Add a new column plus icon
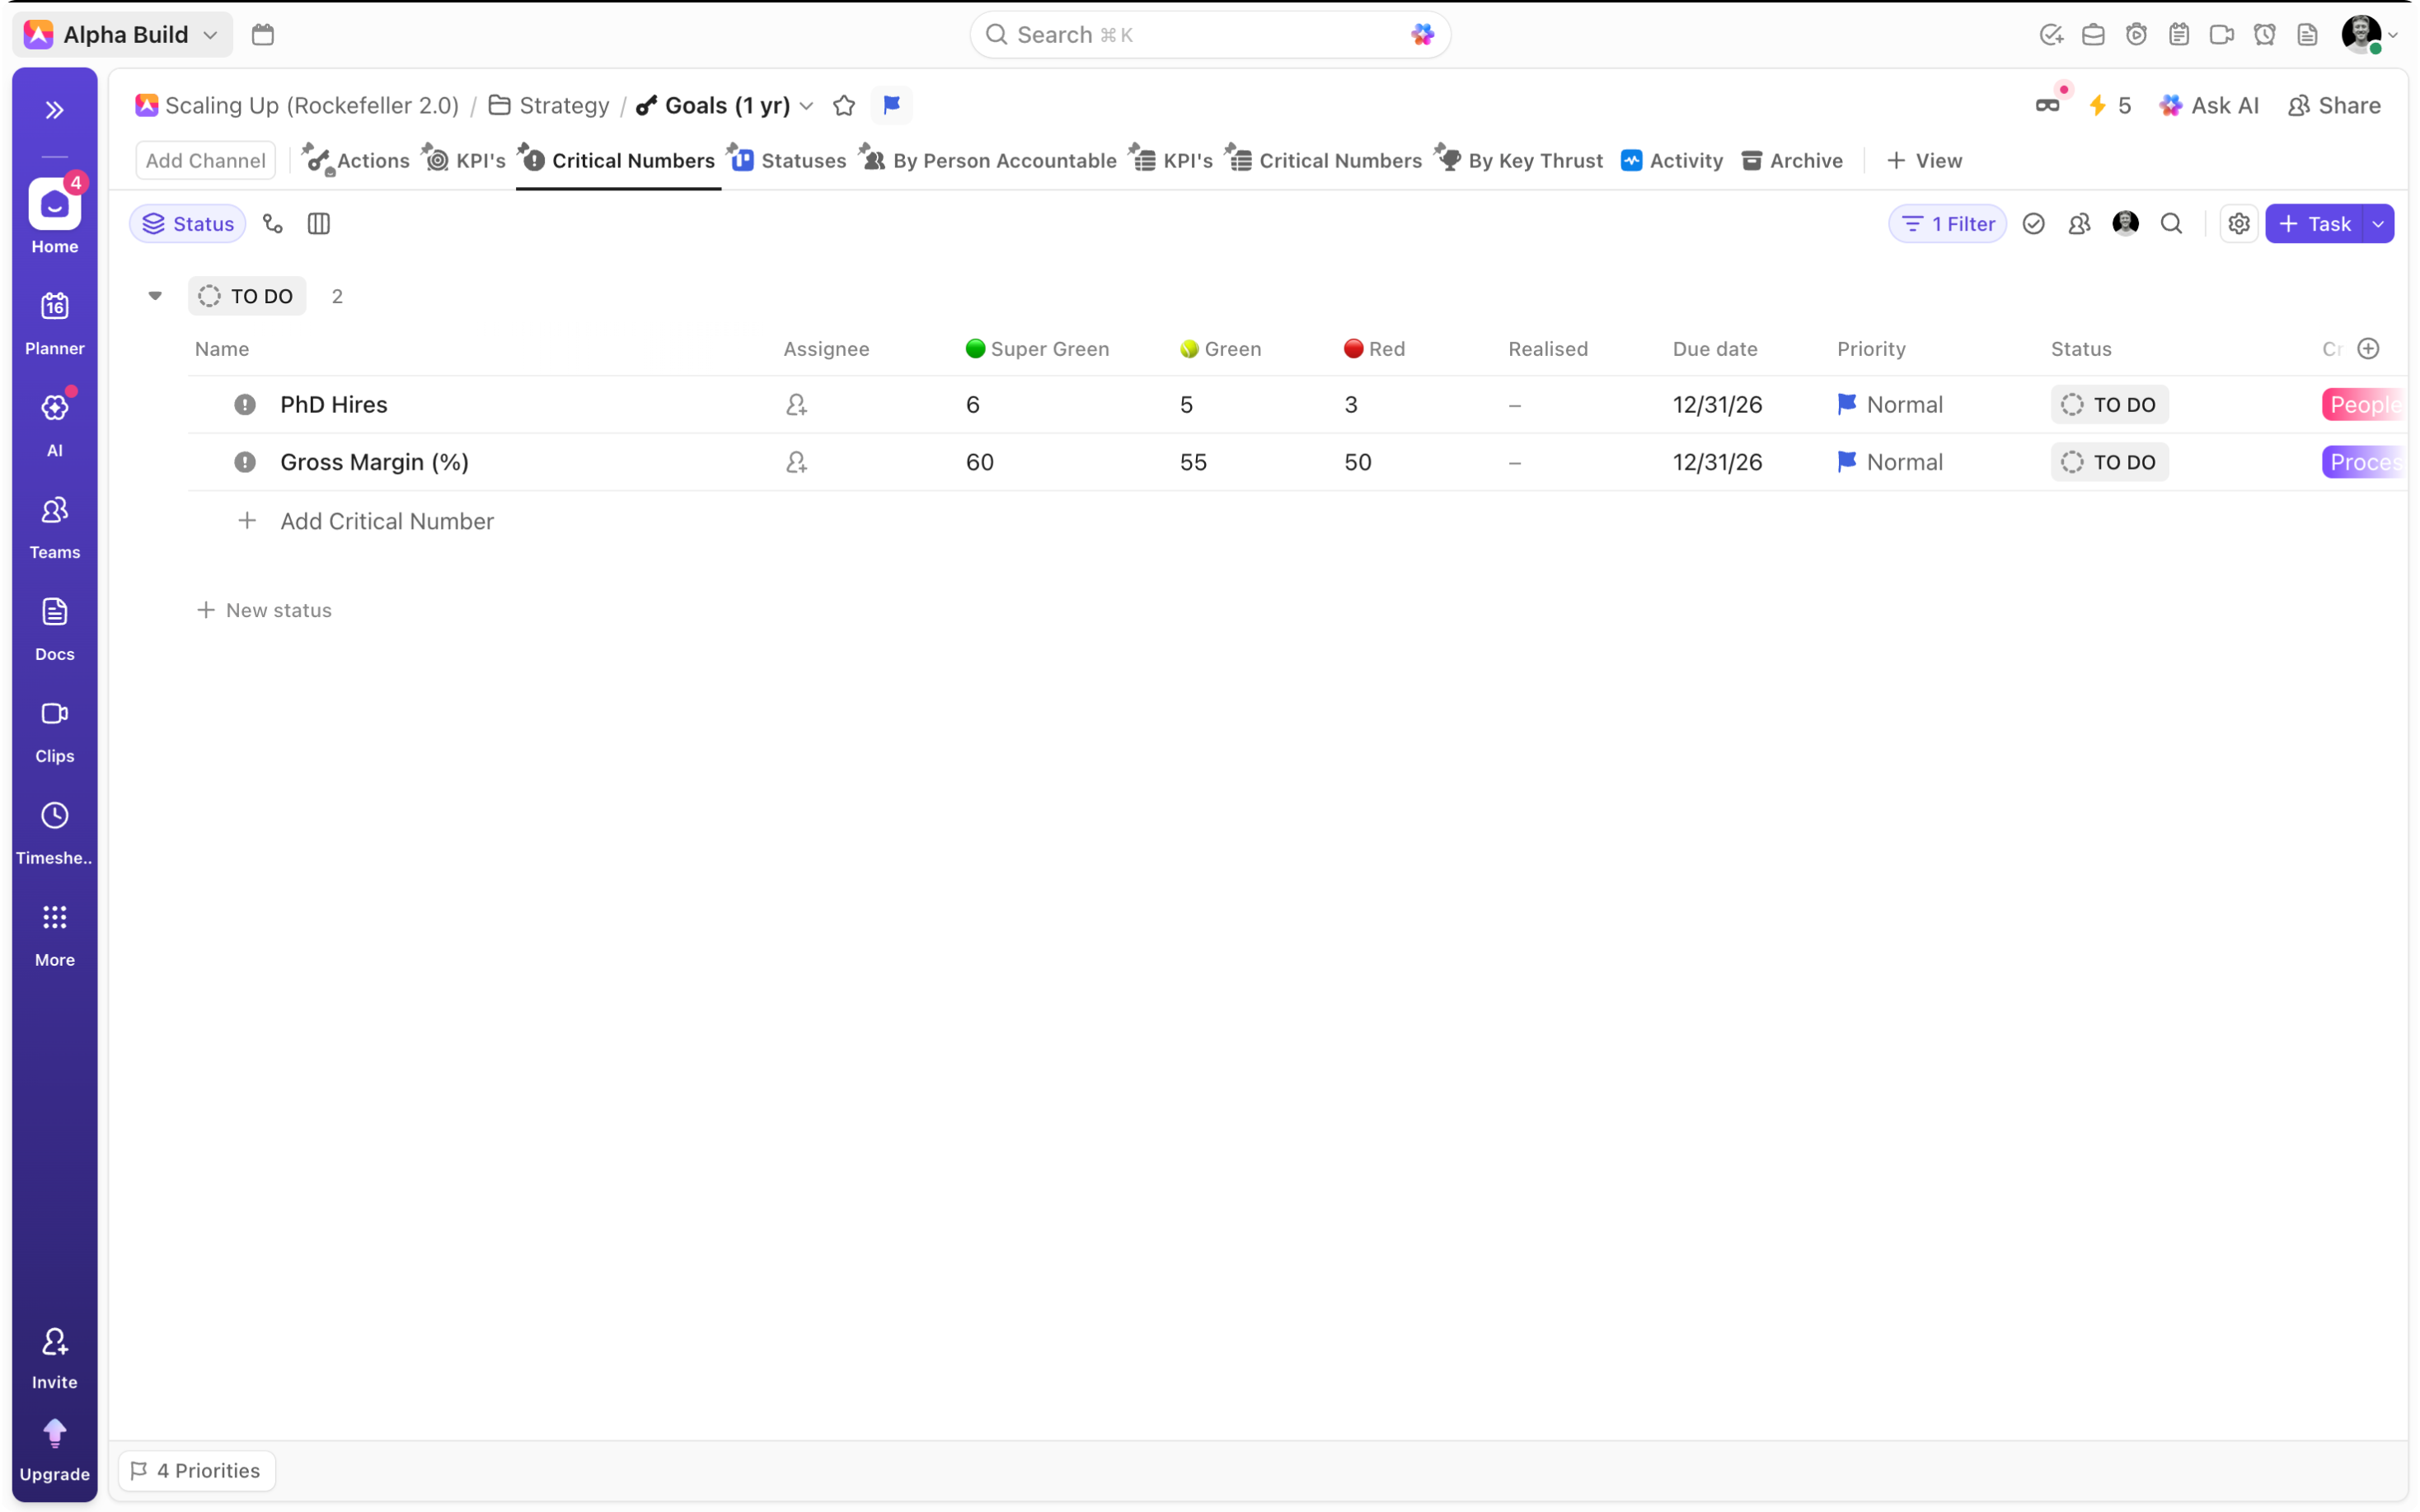 pos(2367,349)
